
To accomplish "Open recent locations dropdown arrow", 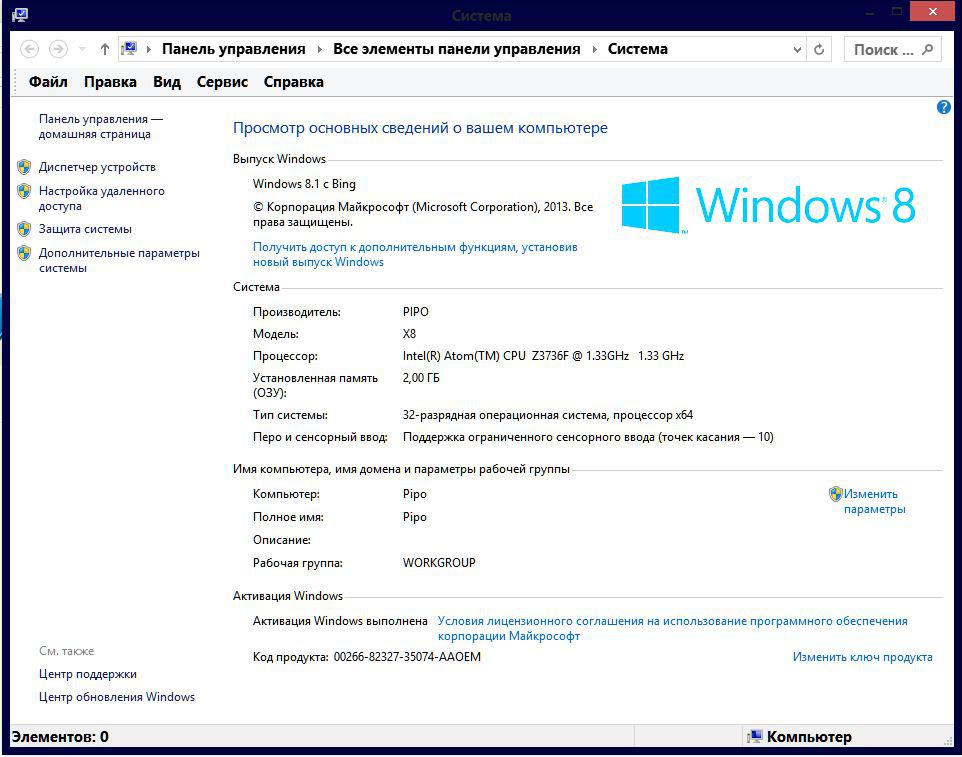I will click(x=82, y=49).
